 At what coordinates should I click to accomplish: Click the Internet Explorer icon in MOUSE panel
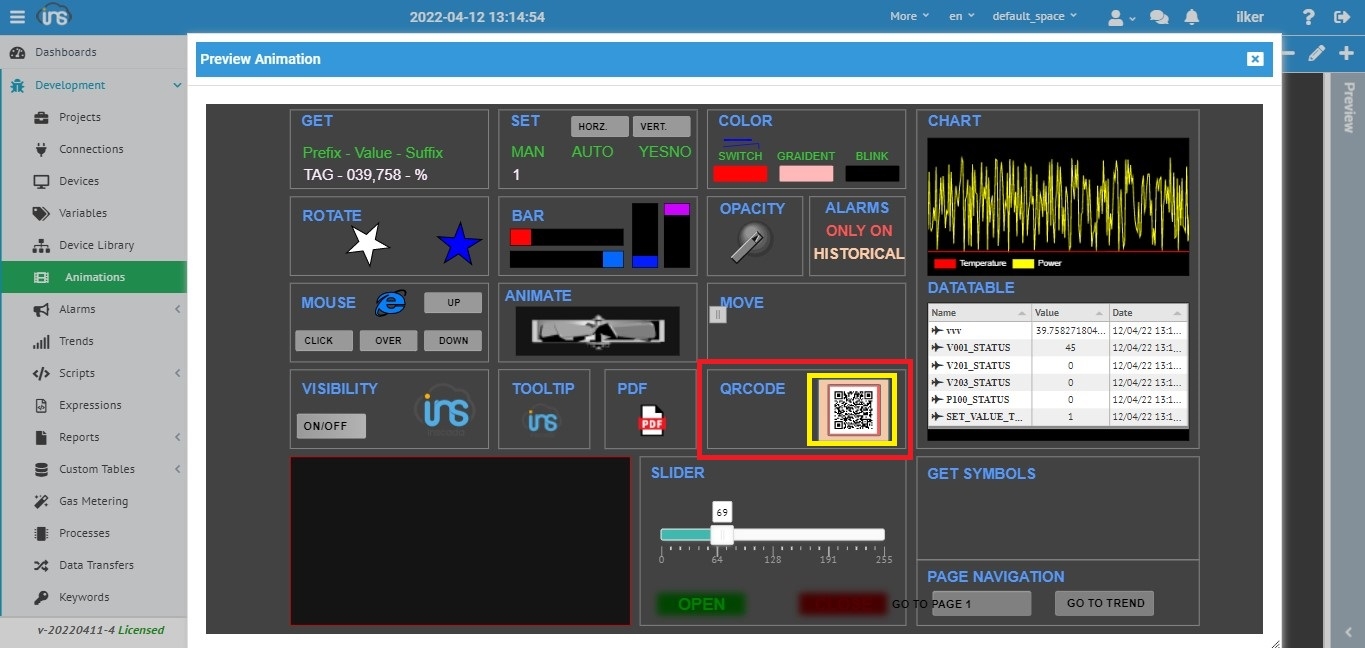(x=390, y=303)
